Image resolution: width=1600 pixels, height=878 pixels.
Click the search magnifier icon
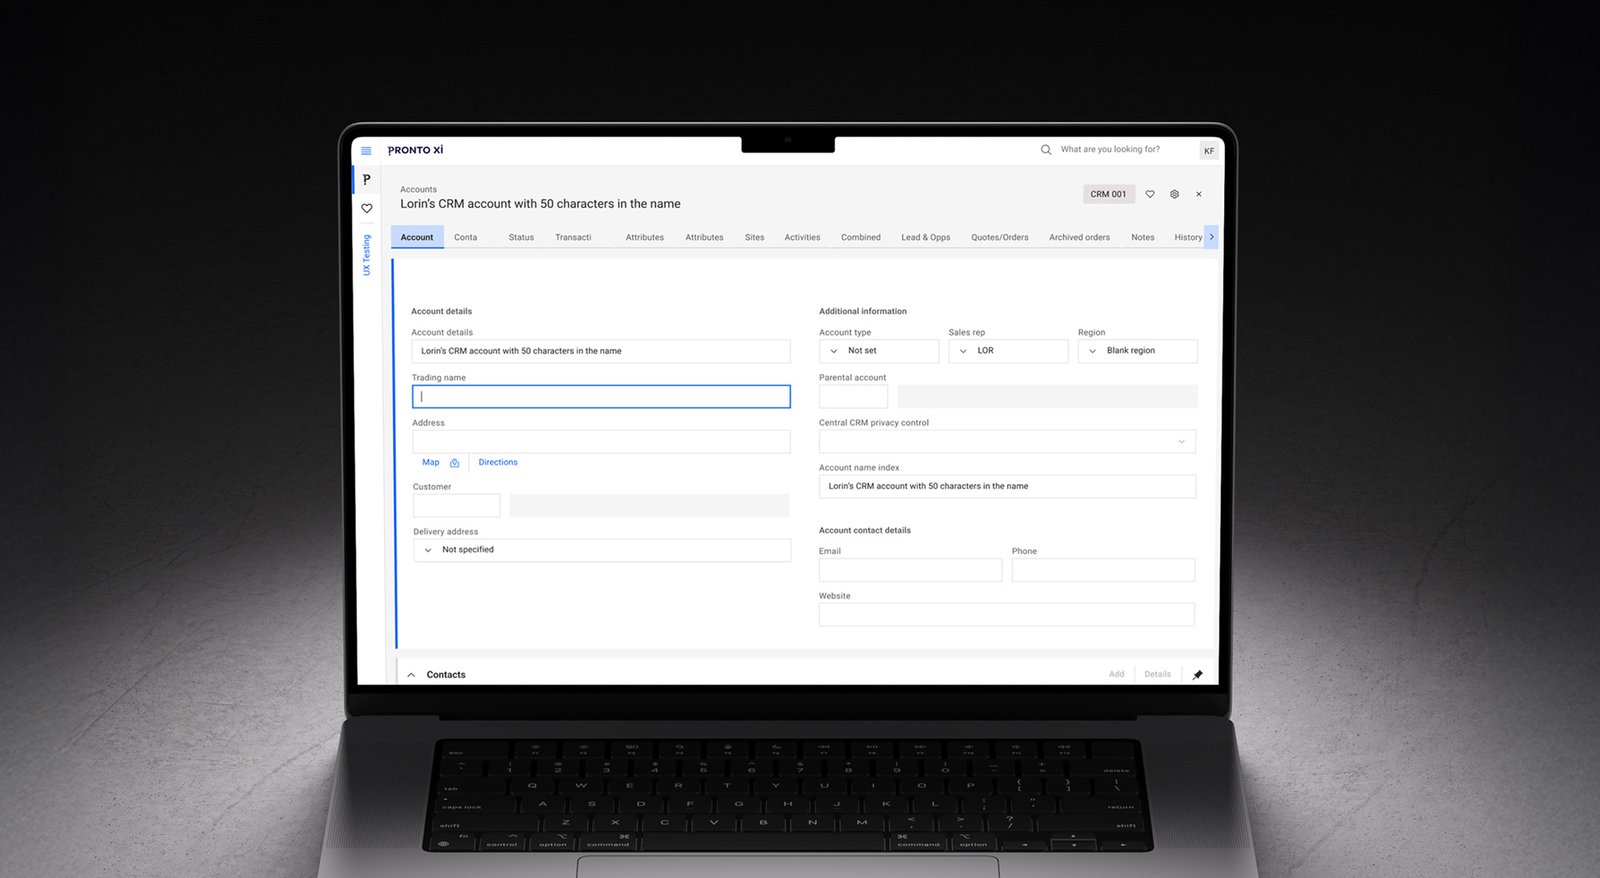click(1046, 150)
